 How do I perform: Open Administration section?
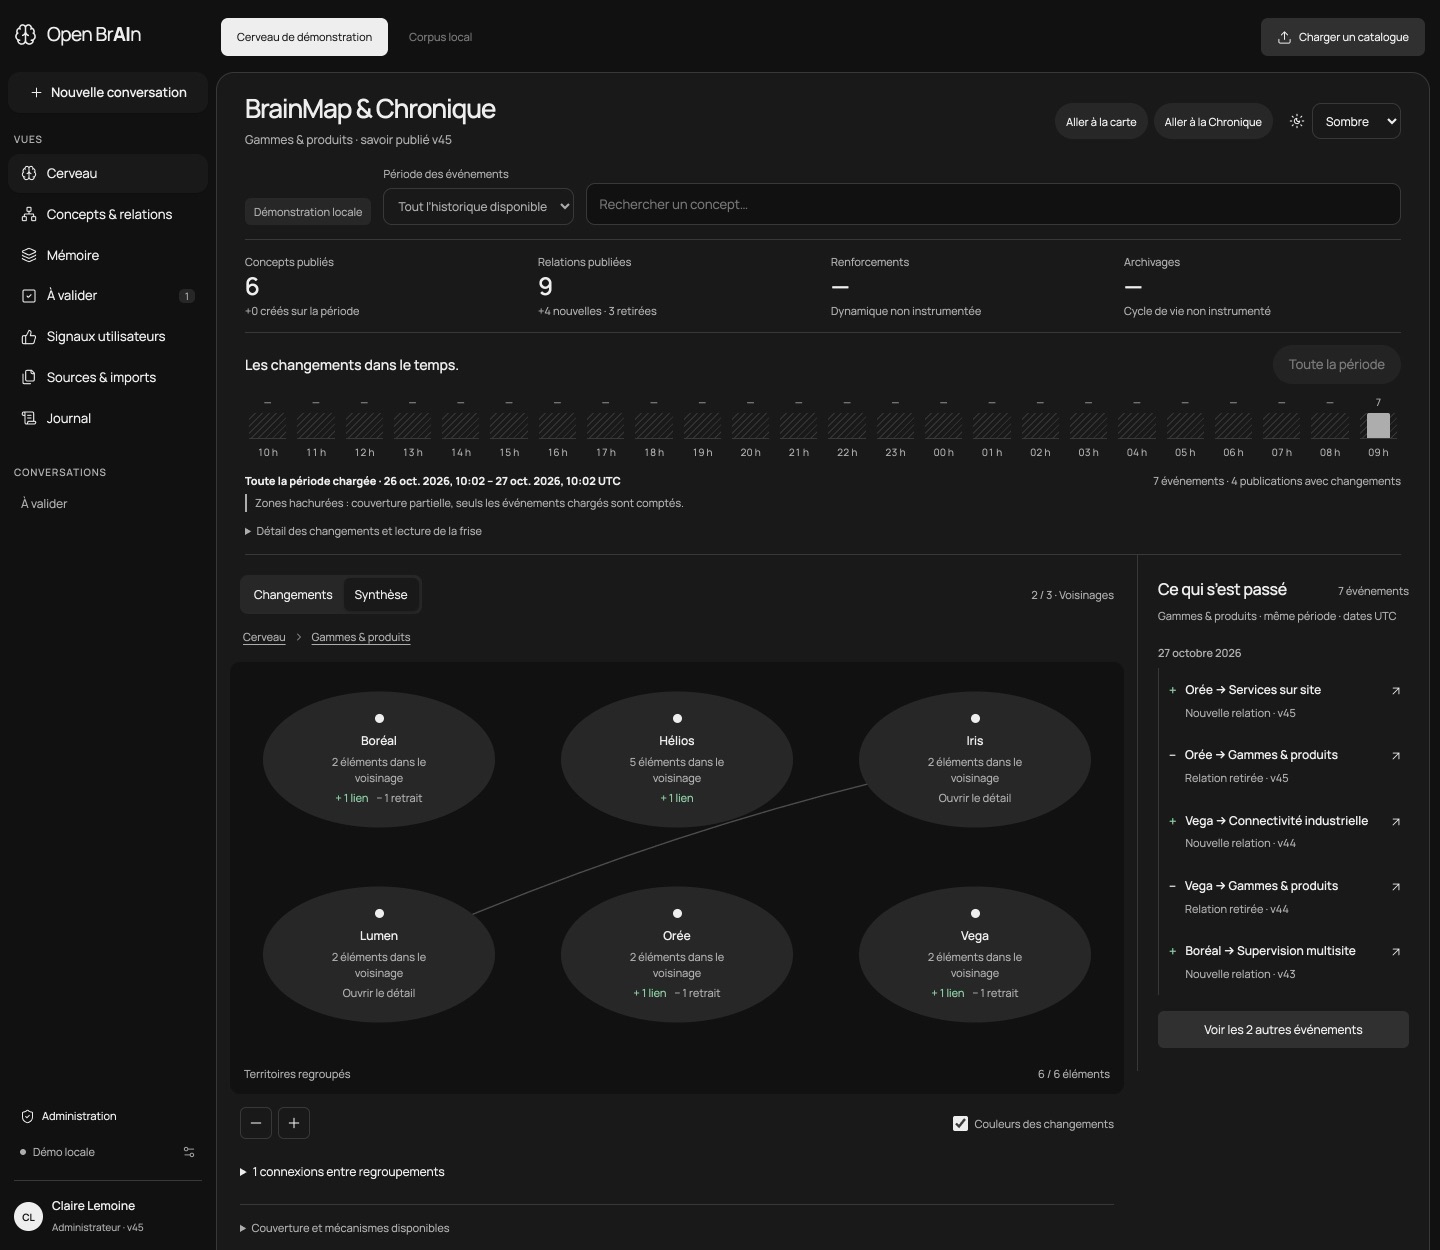(x=108, y=1116)
